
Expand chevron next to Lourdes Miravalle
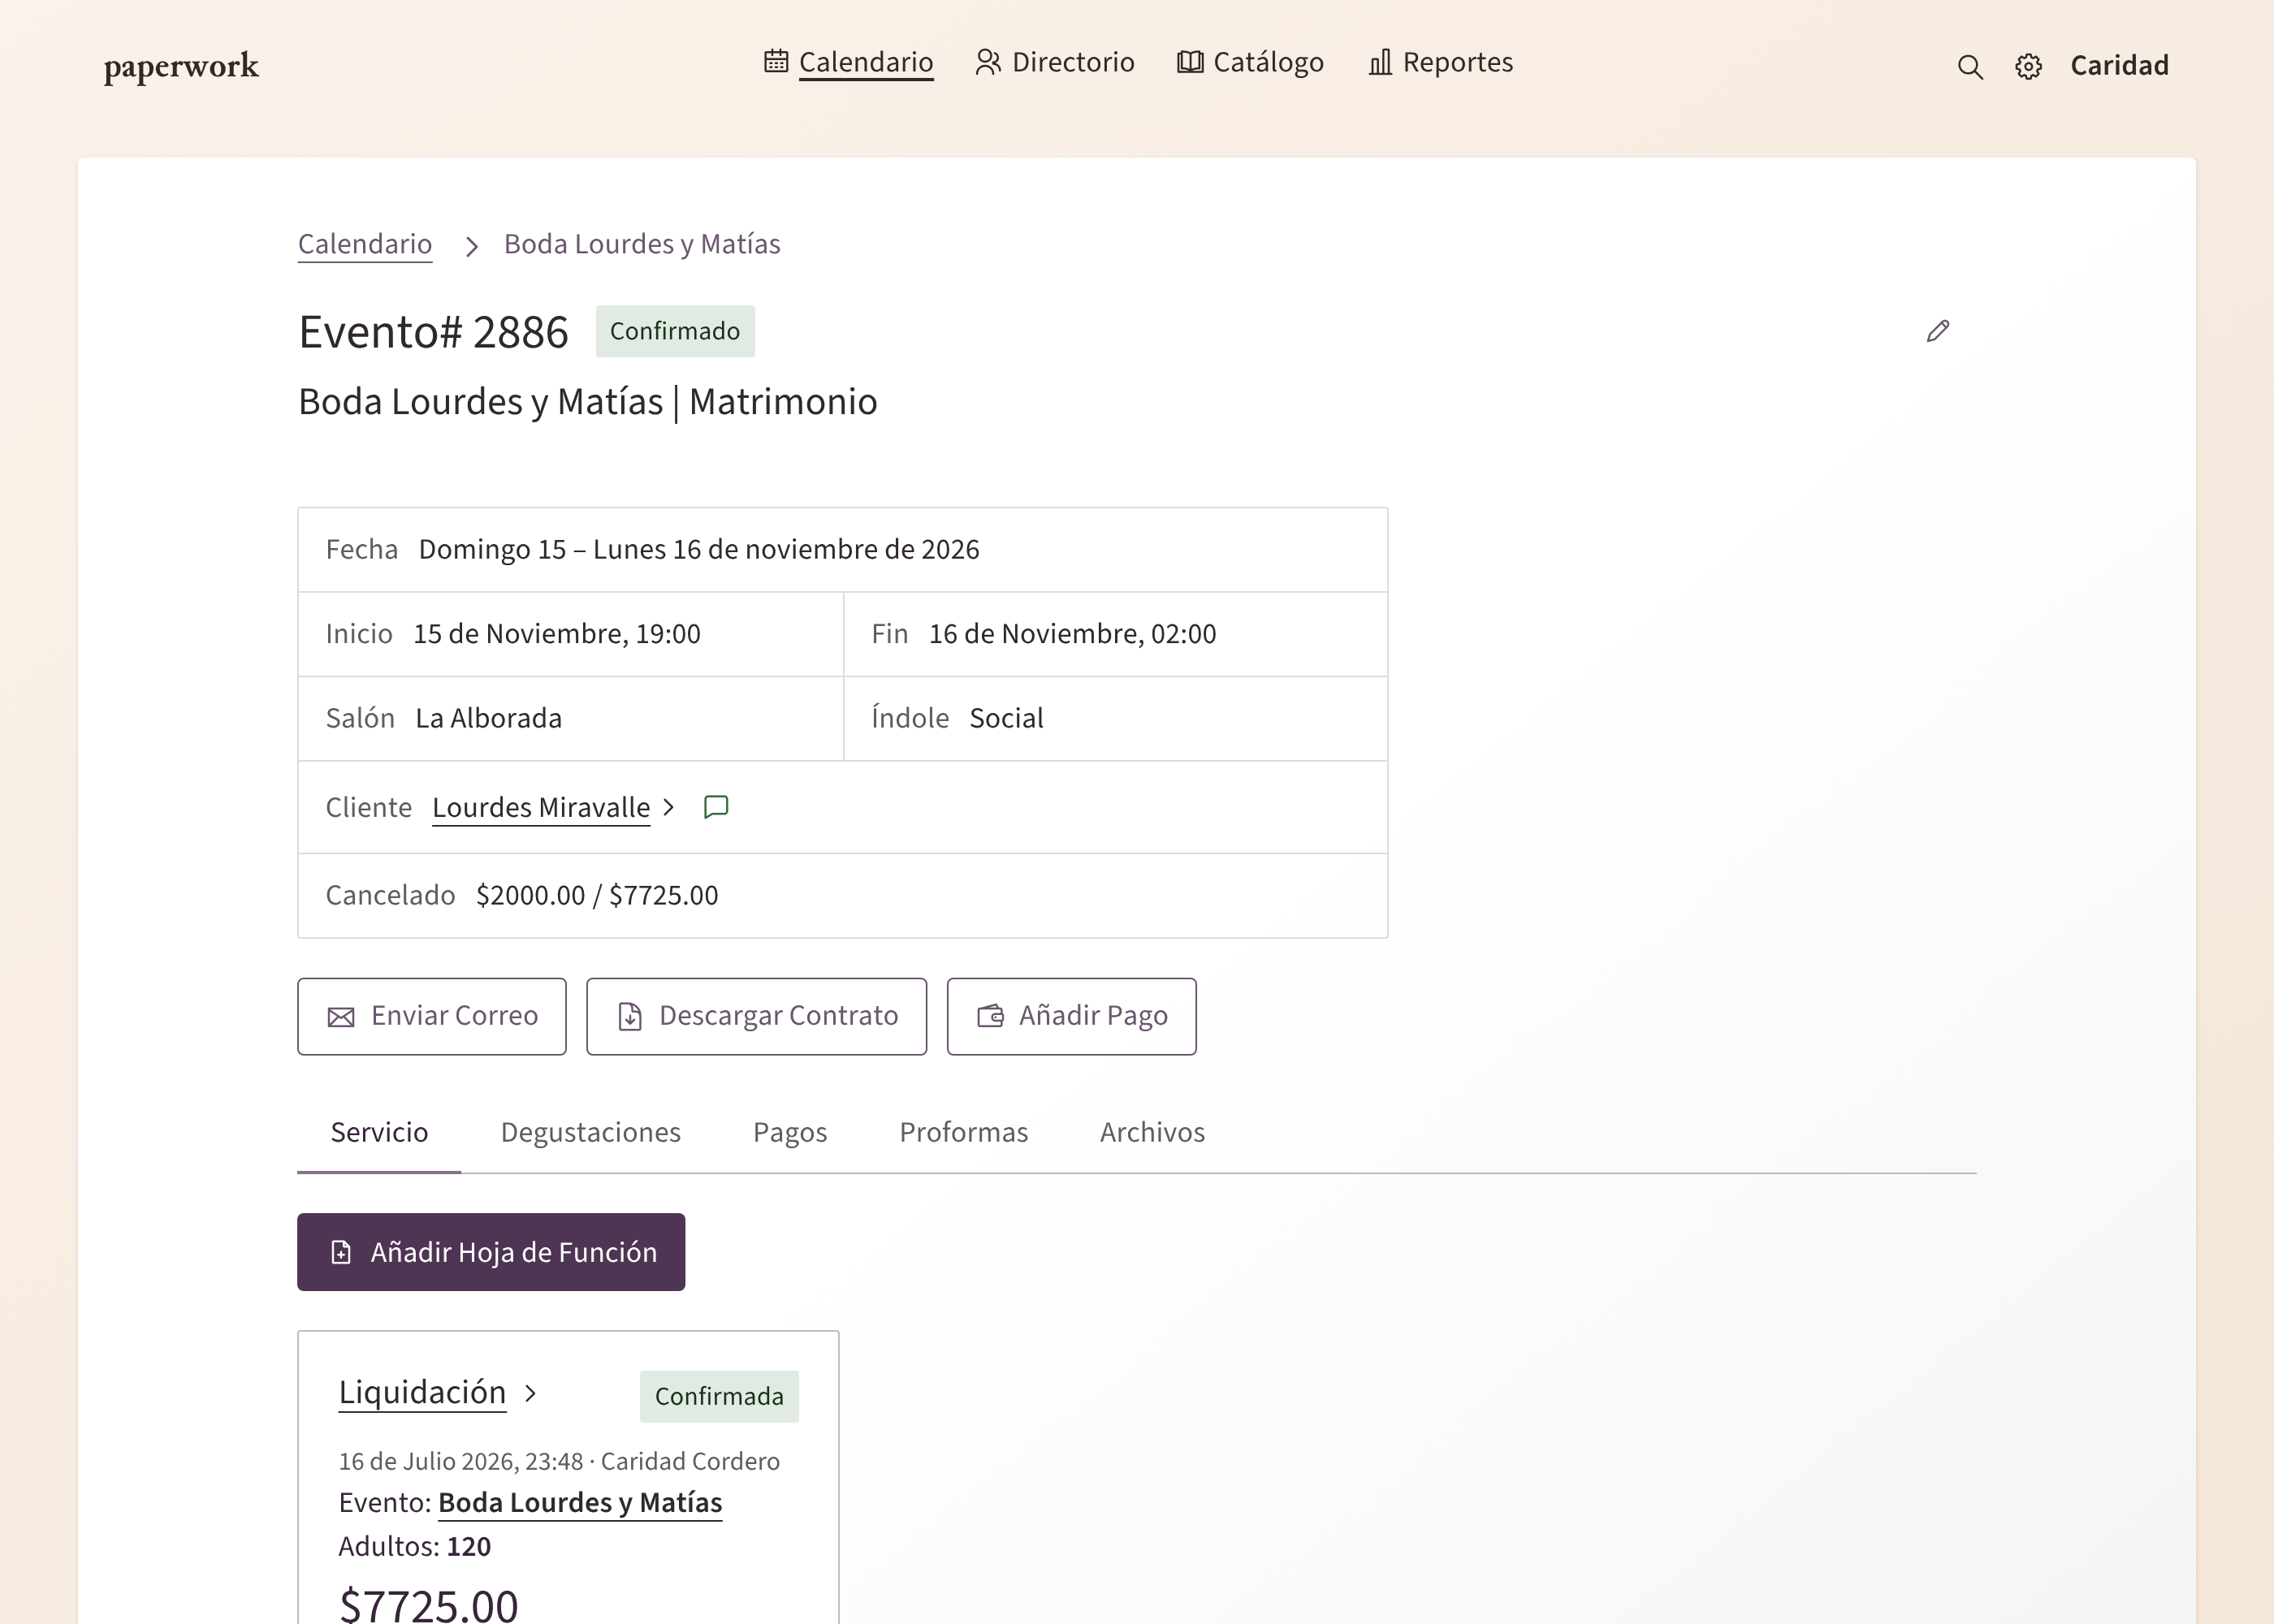point(669,807)
